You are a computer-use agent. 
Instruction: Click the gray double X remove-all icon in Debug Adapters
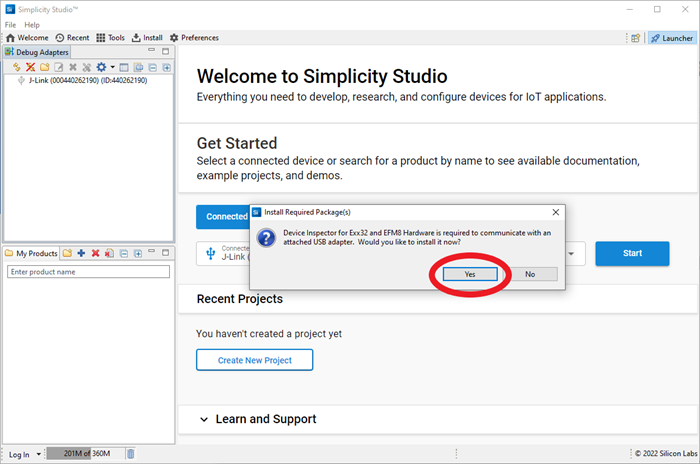coord(87,67)
